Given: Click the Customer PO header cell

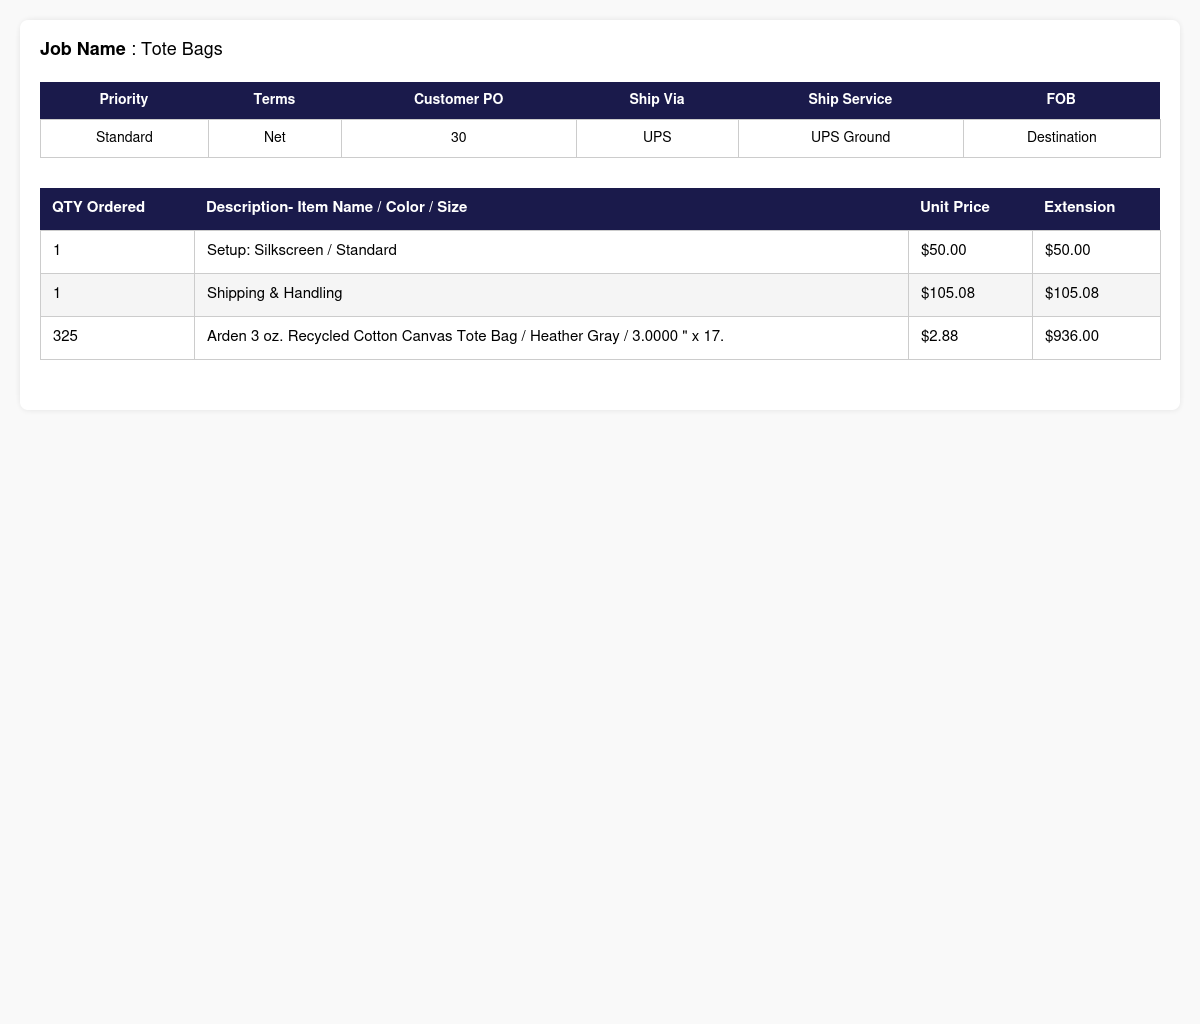Looking at the screenshot, I should coord(458,100).
